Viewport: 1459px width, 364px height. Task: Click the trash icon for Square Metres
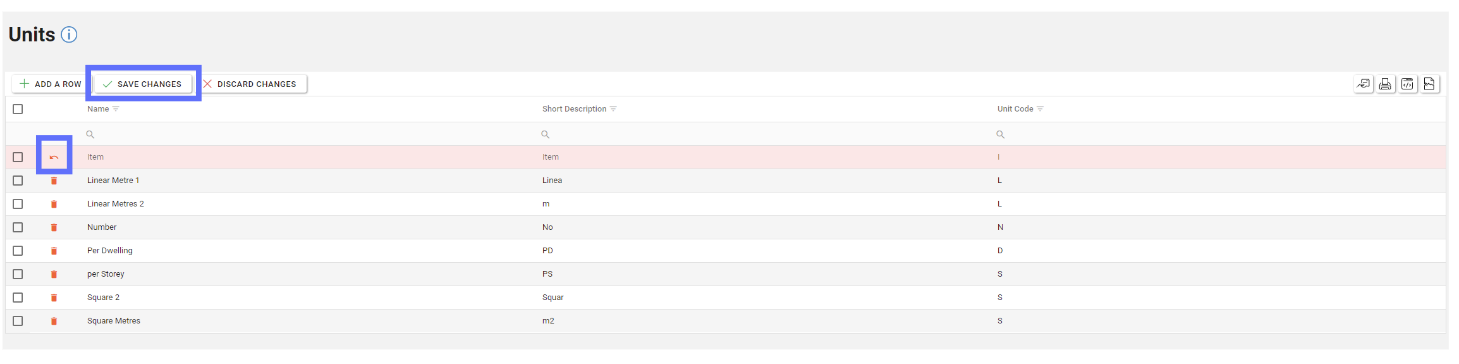coord(54,321)
